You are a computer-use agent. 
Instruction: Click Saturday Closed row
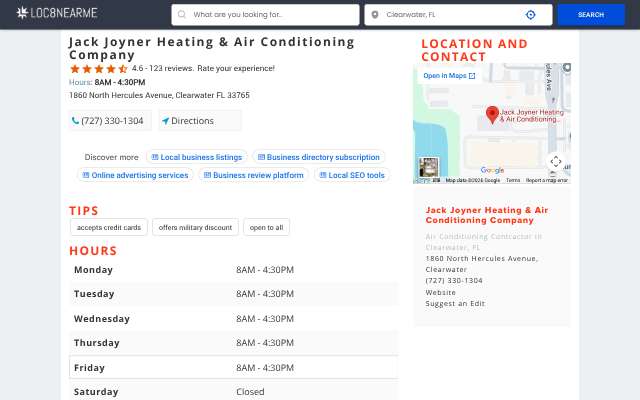click(x=233, y=390)
